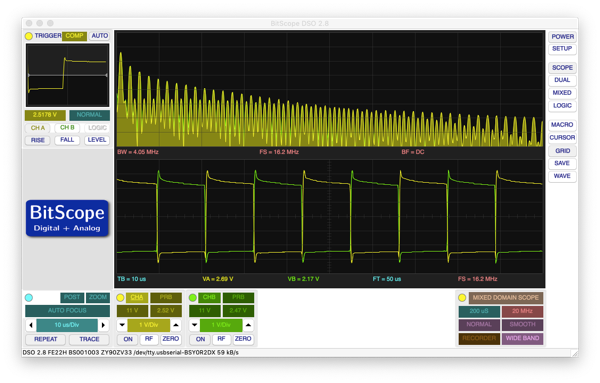Toggle the yellow trigger indicator light
This screenshot has height=383, width=600.
(x=29, y=36)
